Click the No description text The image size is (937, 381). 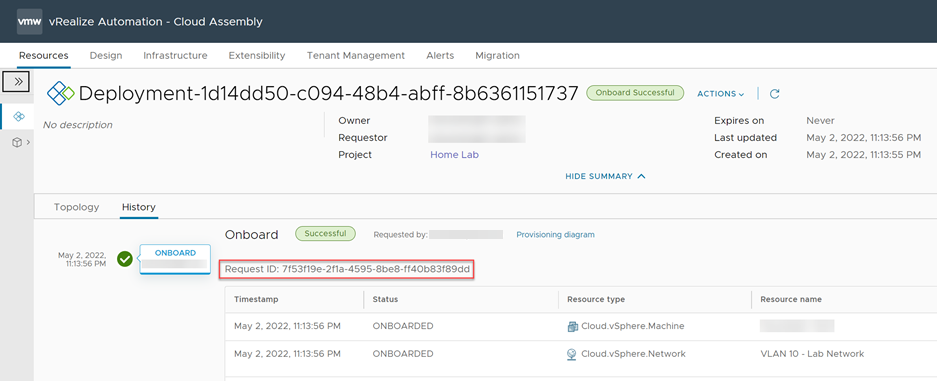tap(78, 125)
